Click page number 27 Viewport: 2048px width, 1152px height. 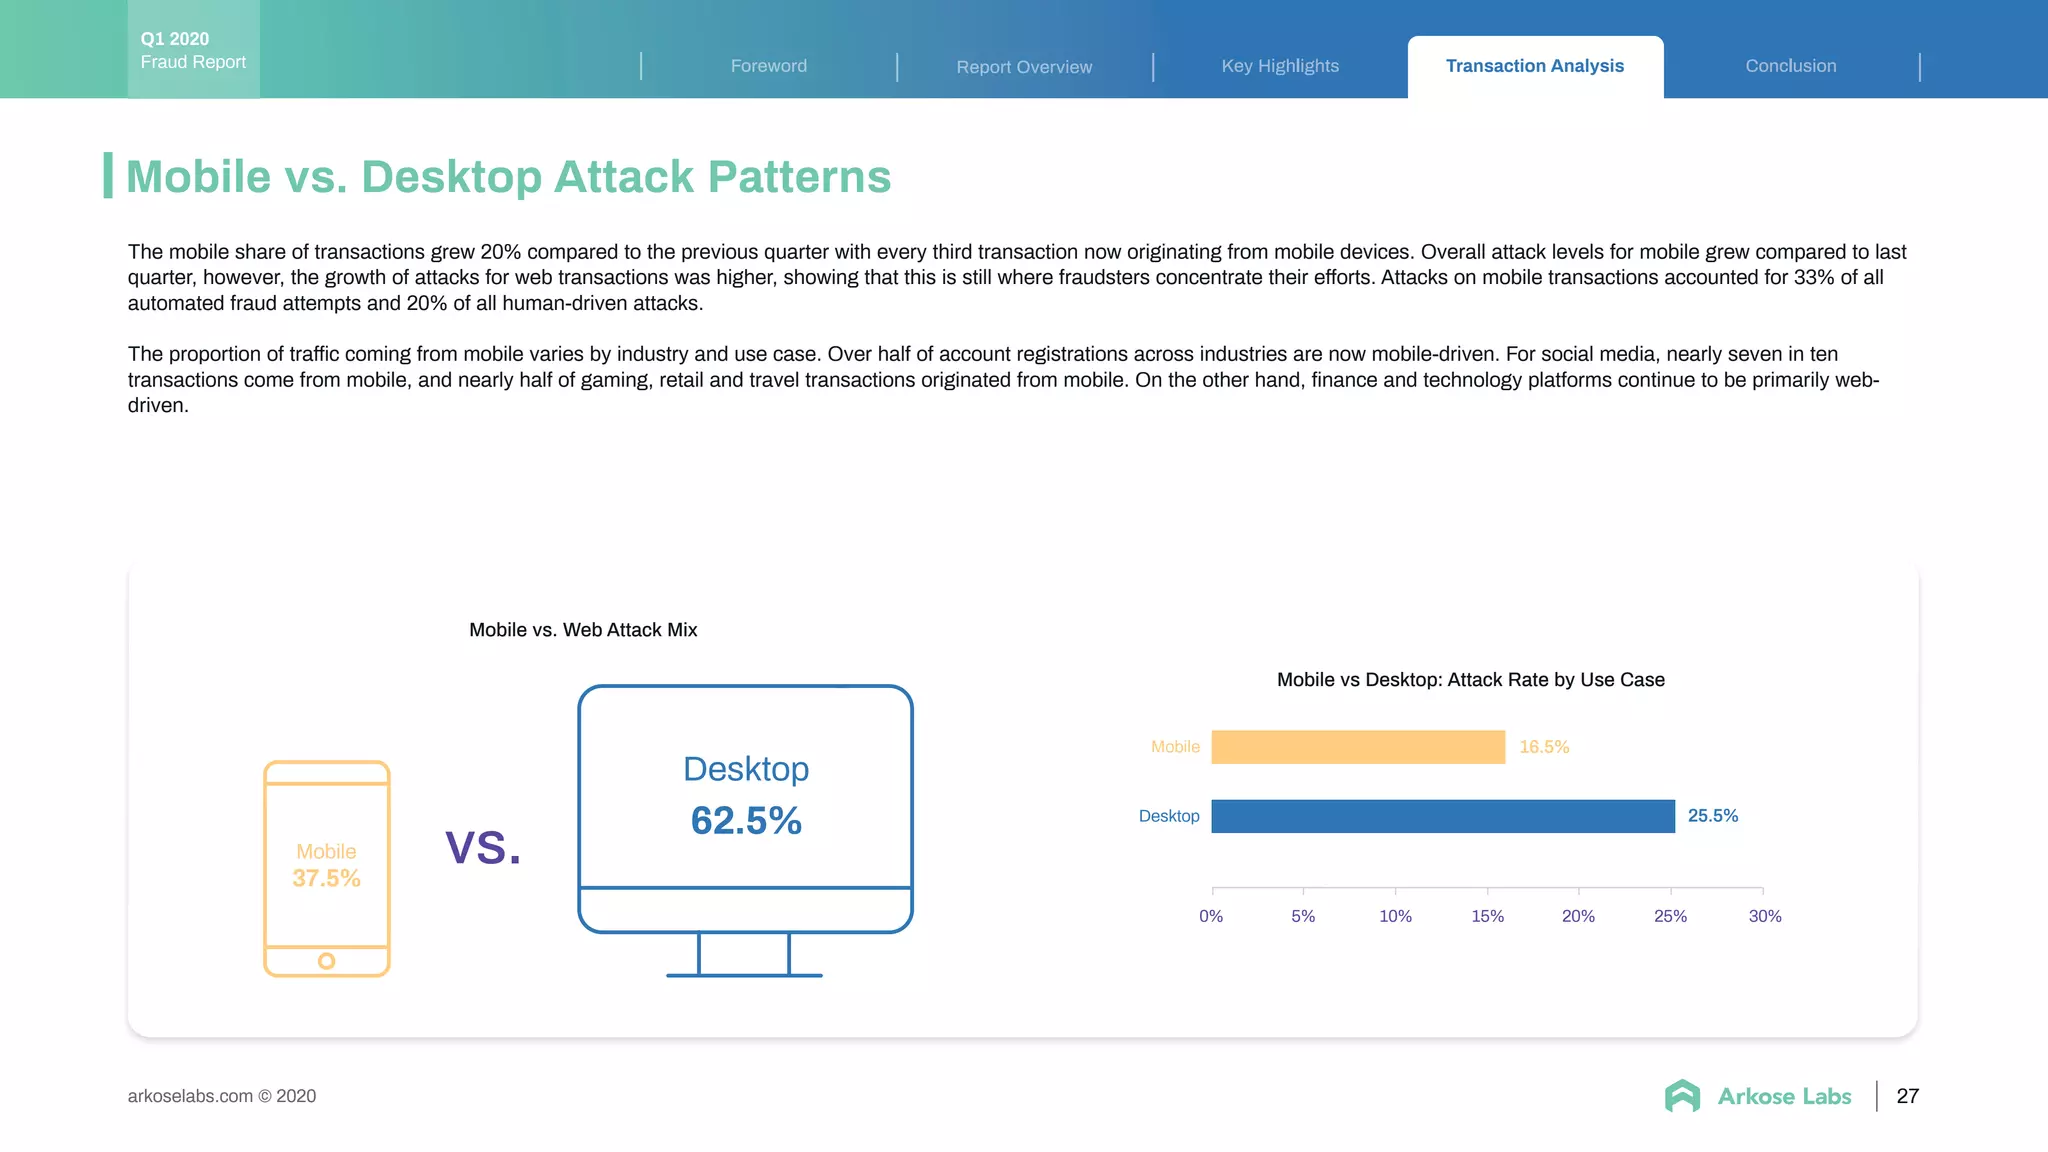click(x=1907, y=1096)
